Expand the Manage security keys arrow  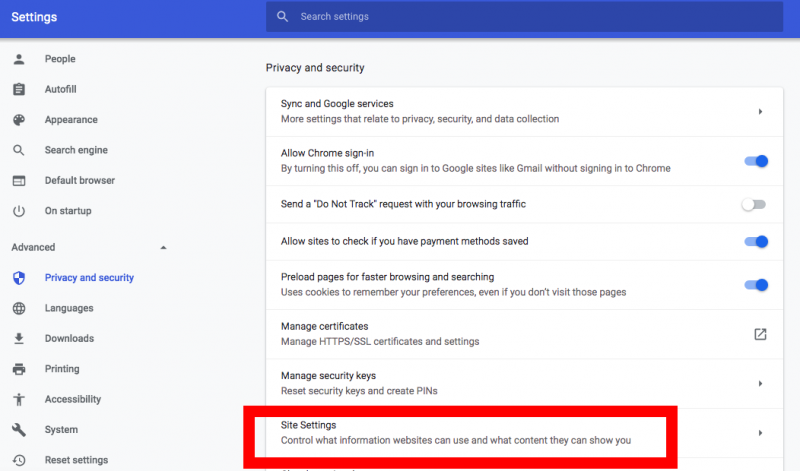[x=760, y=384]
